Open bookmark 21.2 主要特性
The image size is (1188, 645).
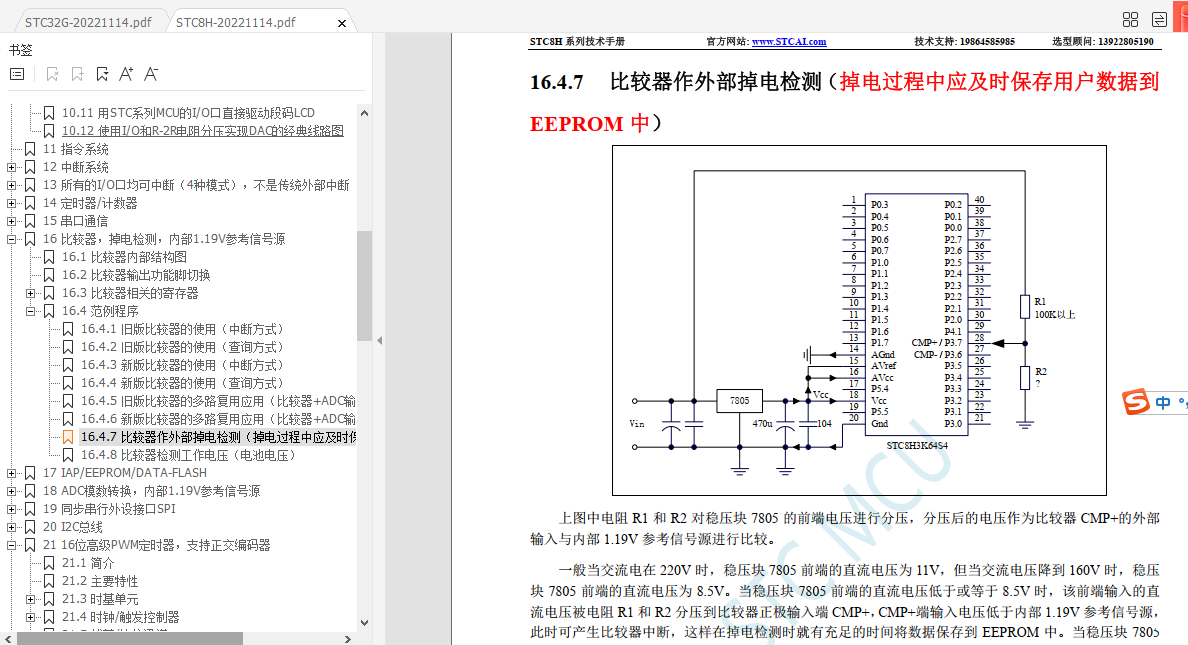click(100, 581)
